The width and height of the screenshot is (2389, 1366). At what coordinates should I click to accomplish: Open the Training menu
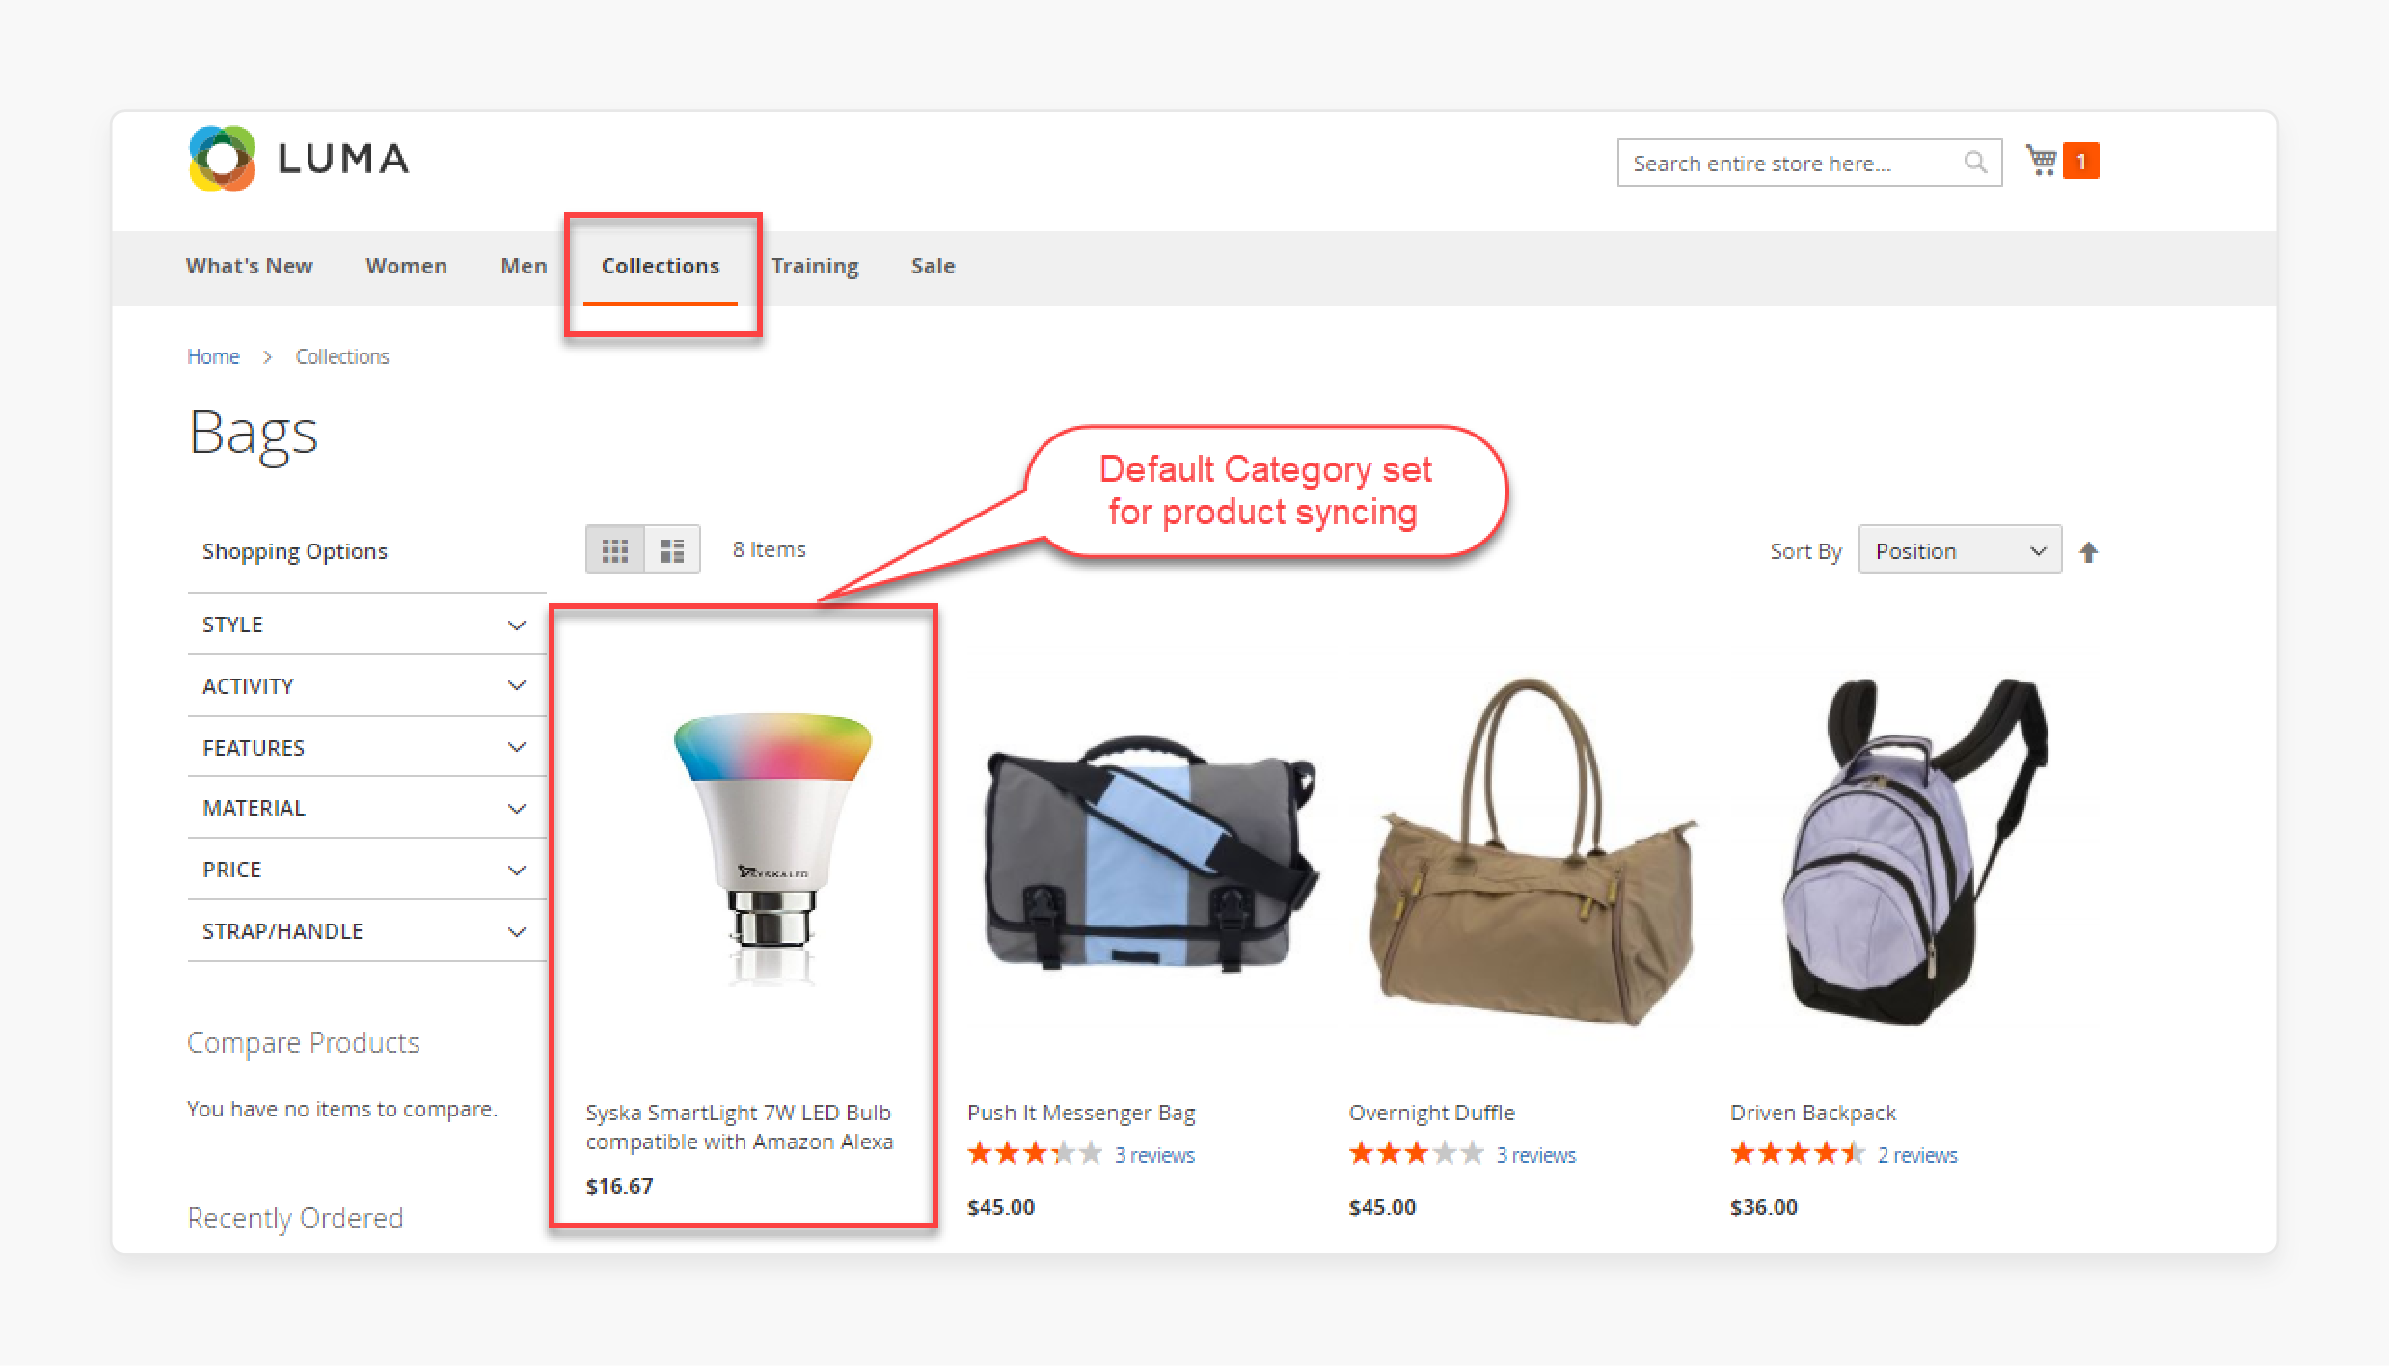(815, 266)
